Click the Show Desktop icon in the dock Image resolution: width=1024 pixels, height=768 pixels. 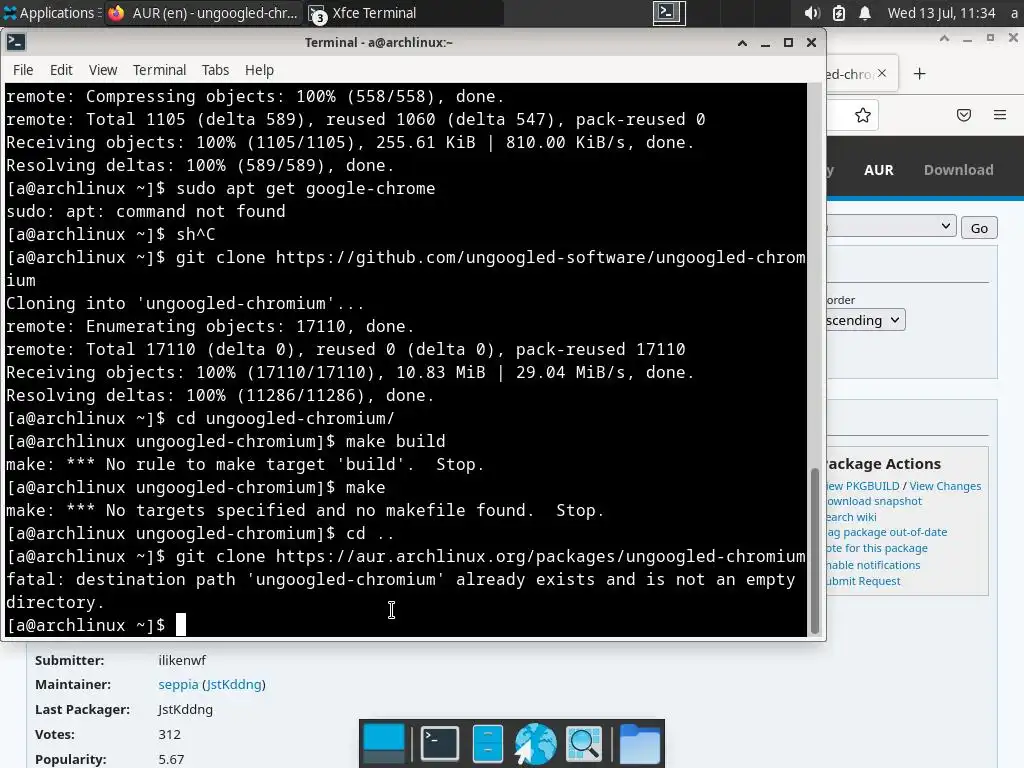point(383,743)
